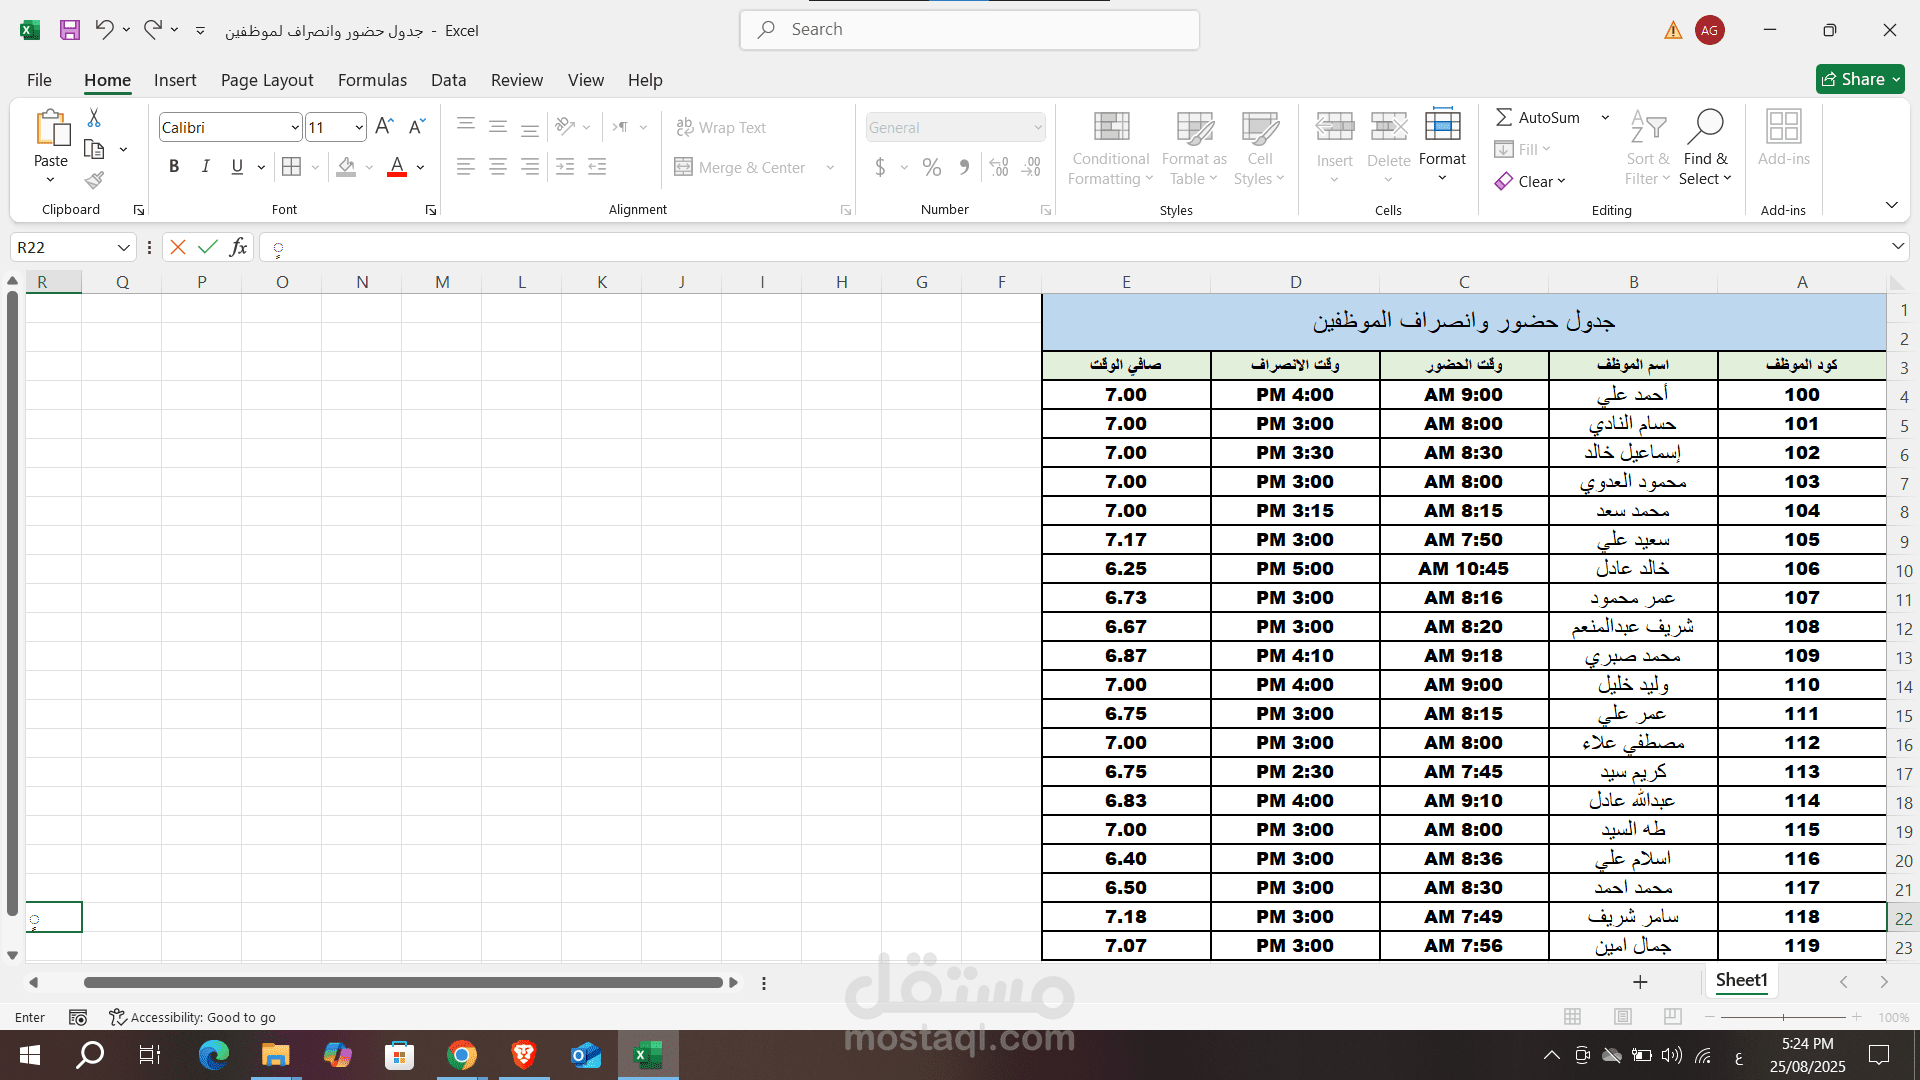
Task: Toggle Italic formatting
Action: click(x=205, y=167)
